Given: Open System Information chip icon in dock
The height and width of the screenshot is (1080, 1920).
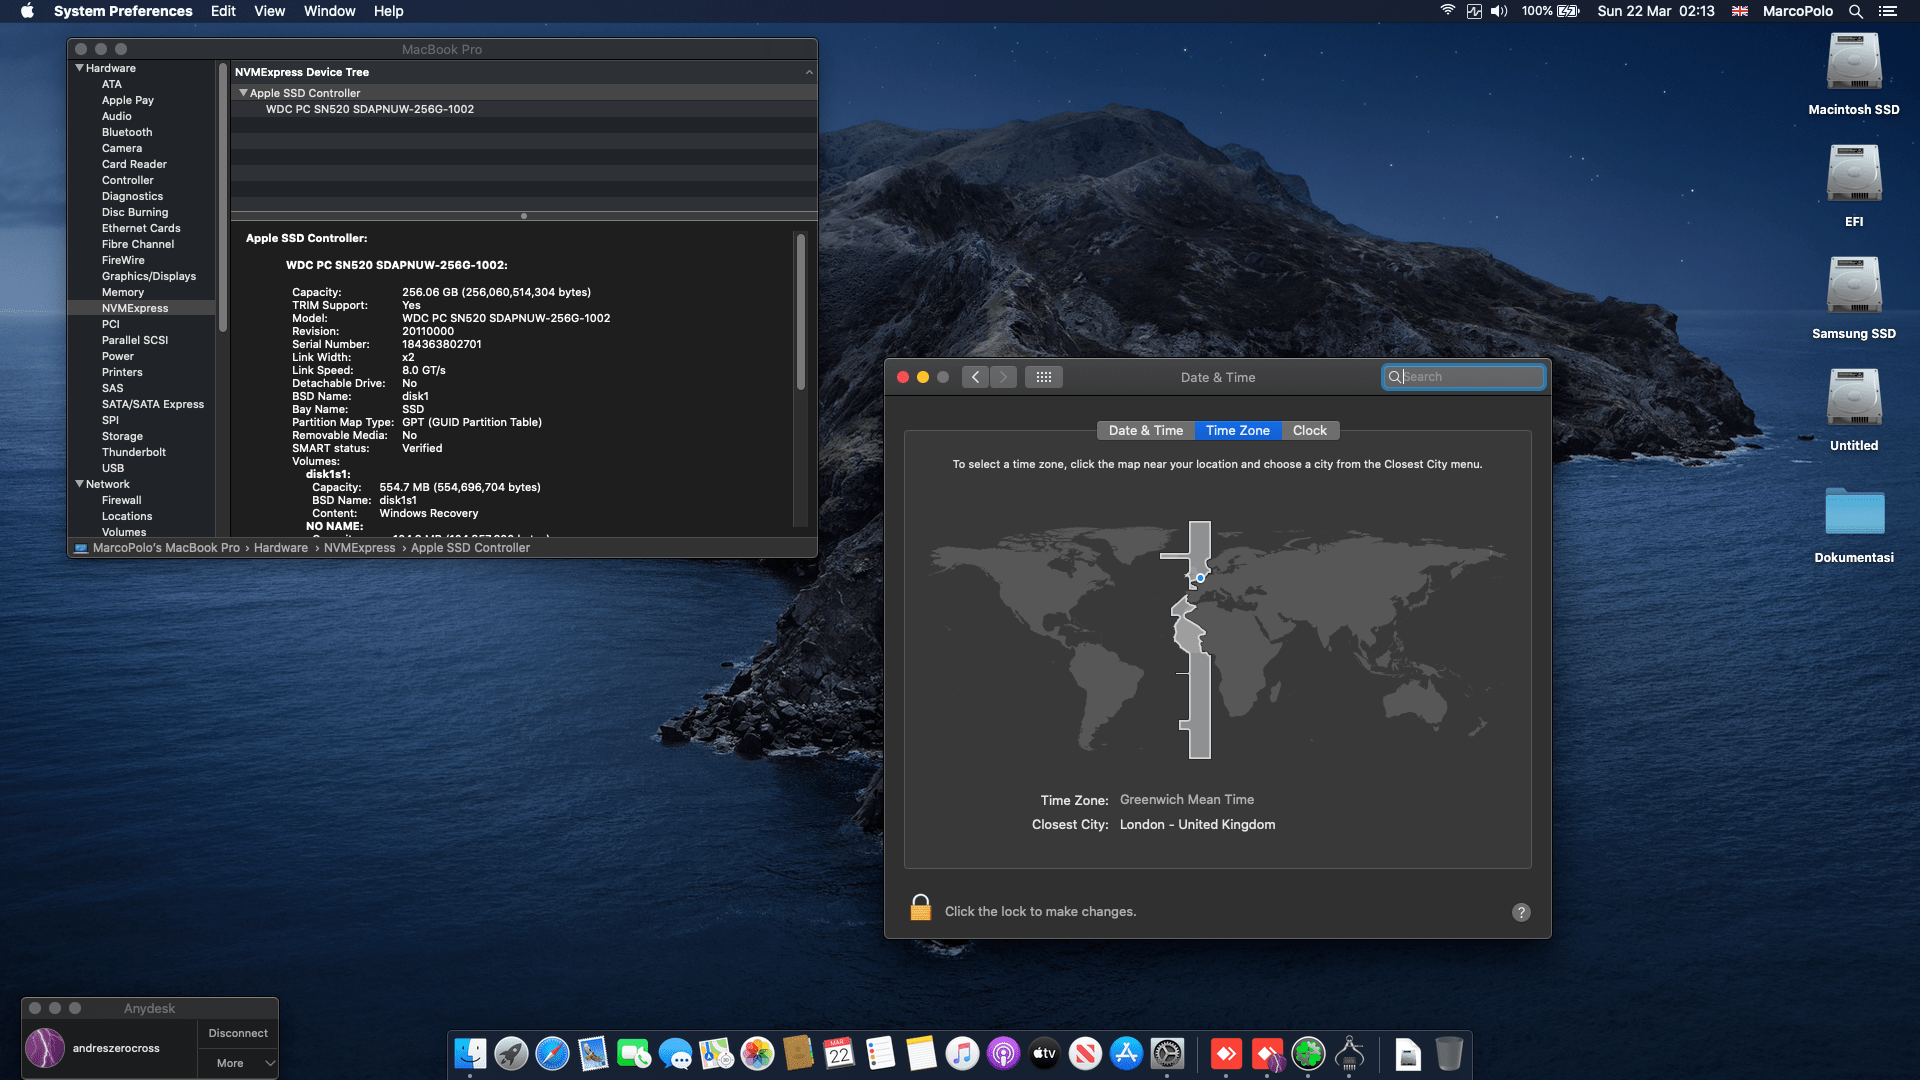Looking at the screenshot, I should pos(1349,1053).
